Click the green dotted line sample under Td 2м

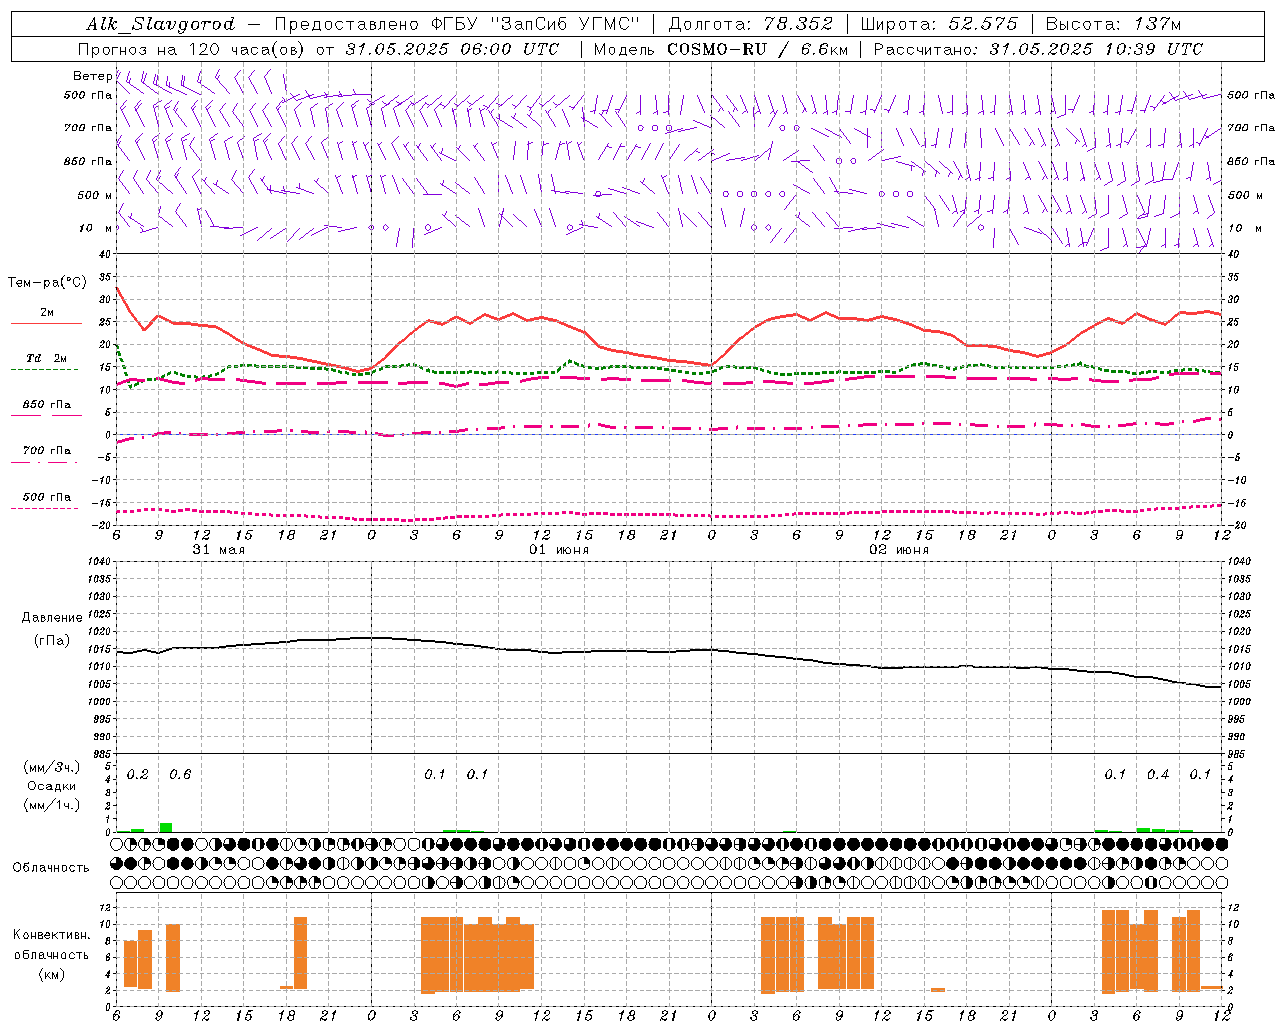coord(45,370)
